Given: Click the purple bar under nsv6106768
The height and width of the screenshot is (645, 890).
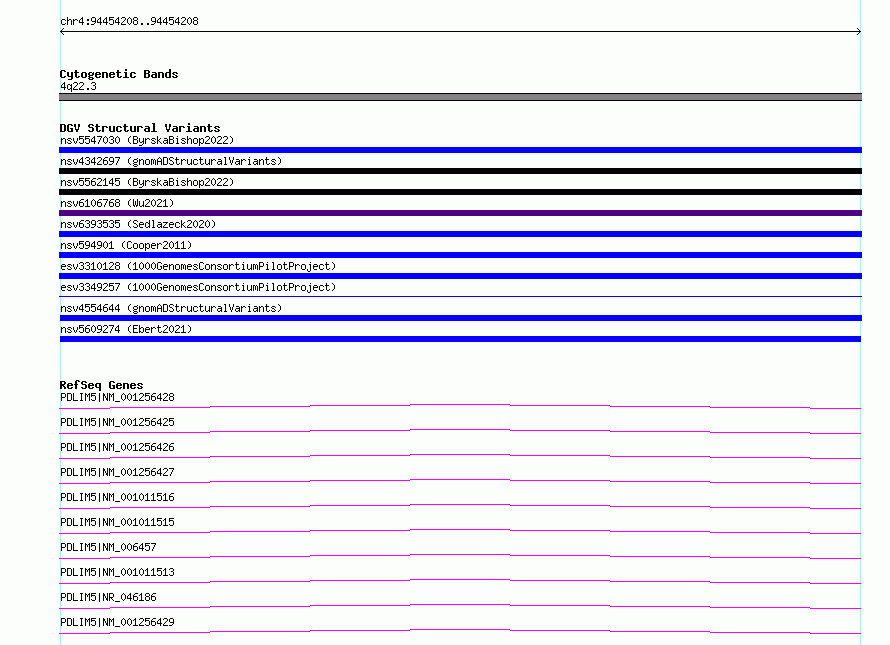Looking at the screenshot, I should (x=460, y=213).
